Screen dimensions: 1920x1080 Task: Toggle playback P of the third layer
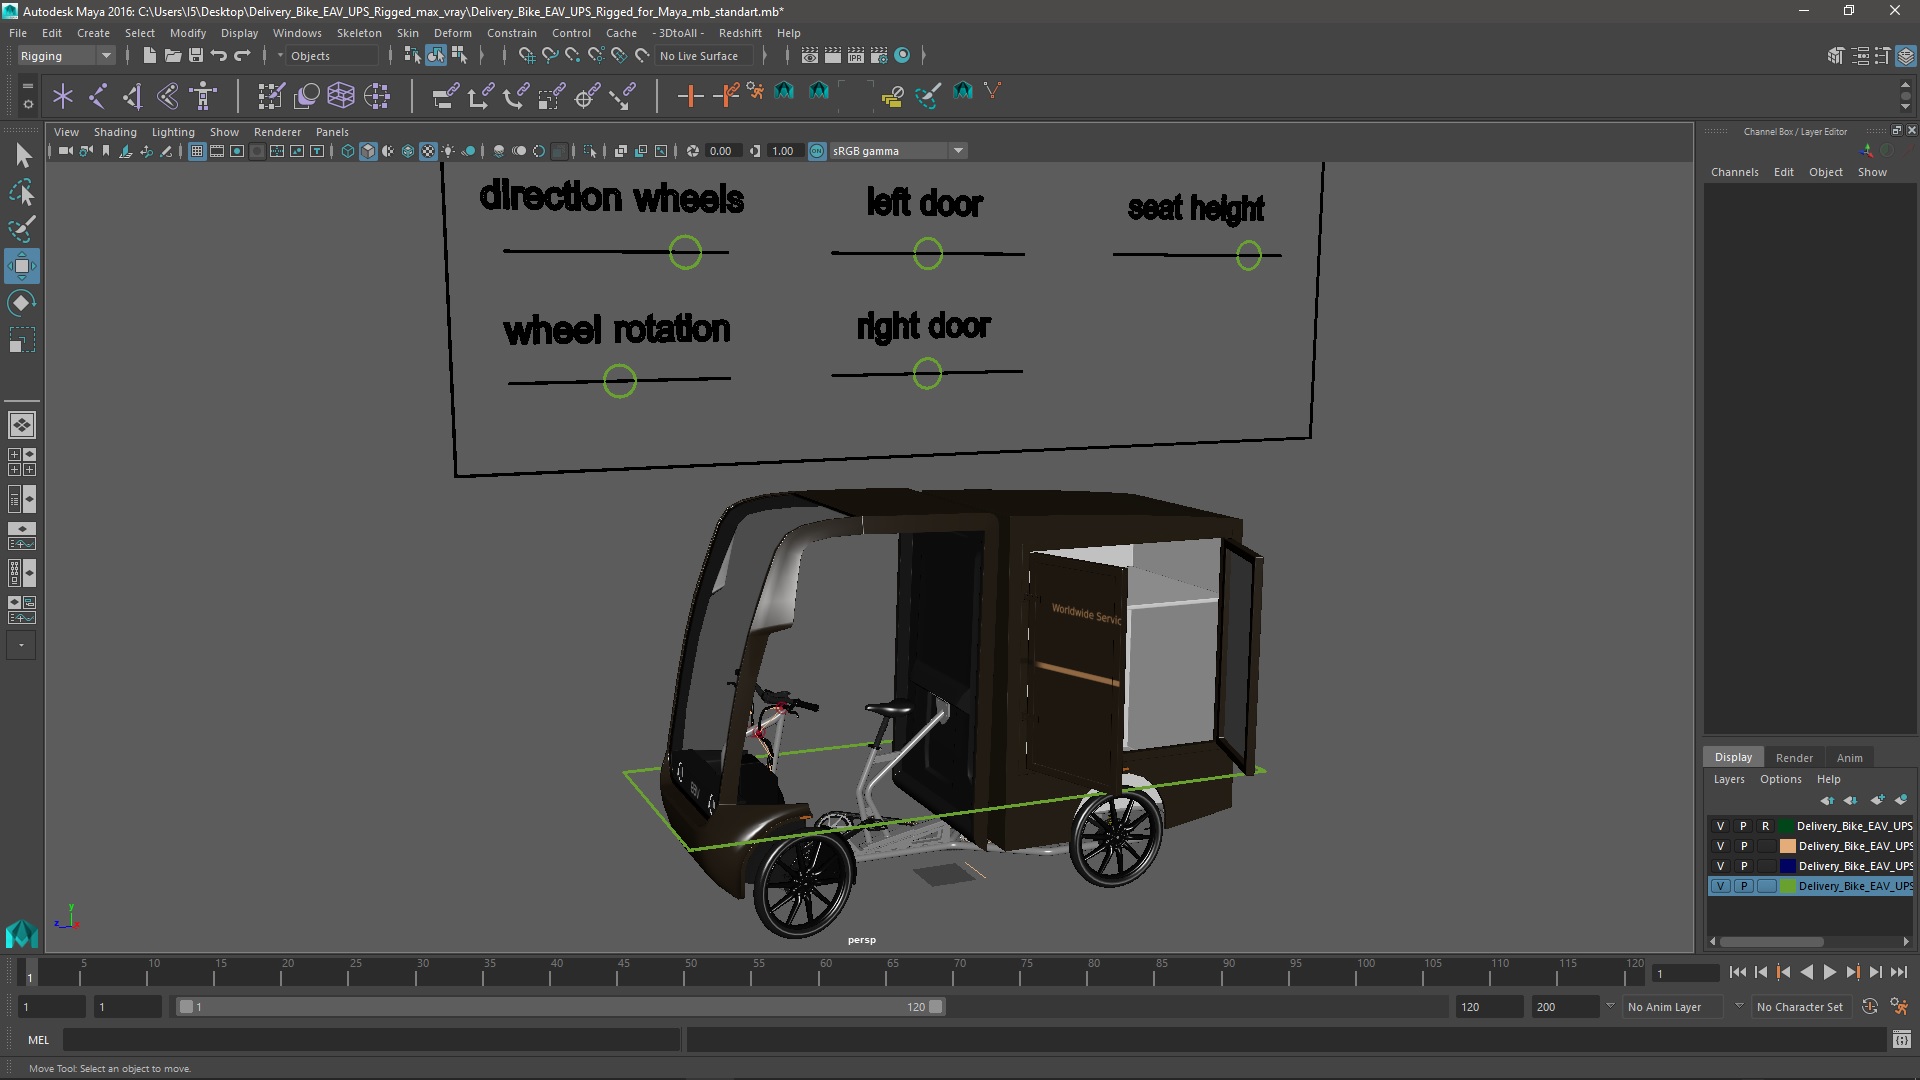click(x=1743, y=866)
